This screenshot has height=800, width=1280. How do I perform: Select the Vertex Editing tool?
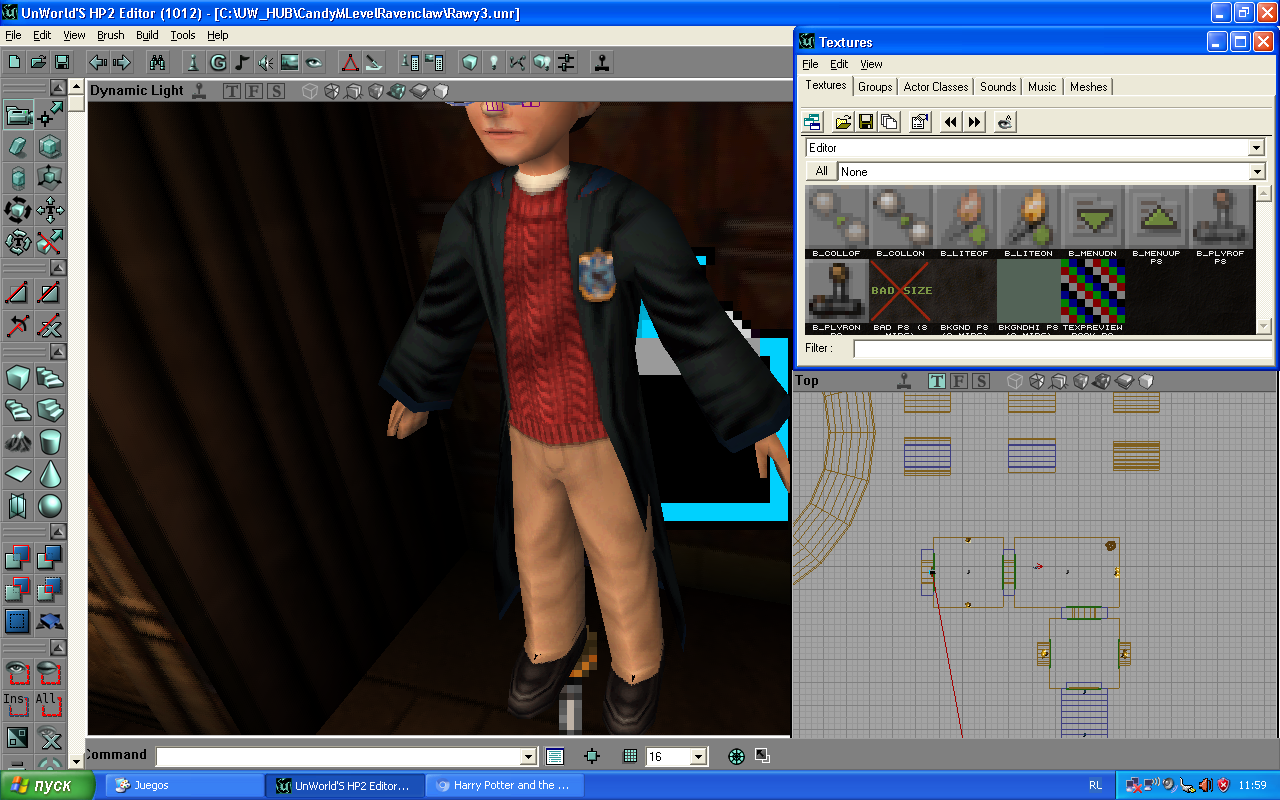click(x=50, y=116)
